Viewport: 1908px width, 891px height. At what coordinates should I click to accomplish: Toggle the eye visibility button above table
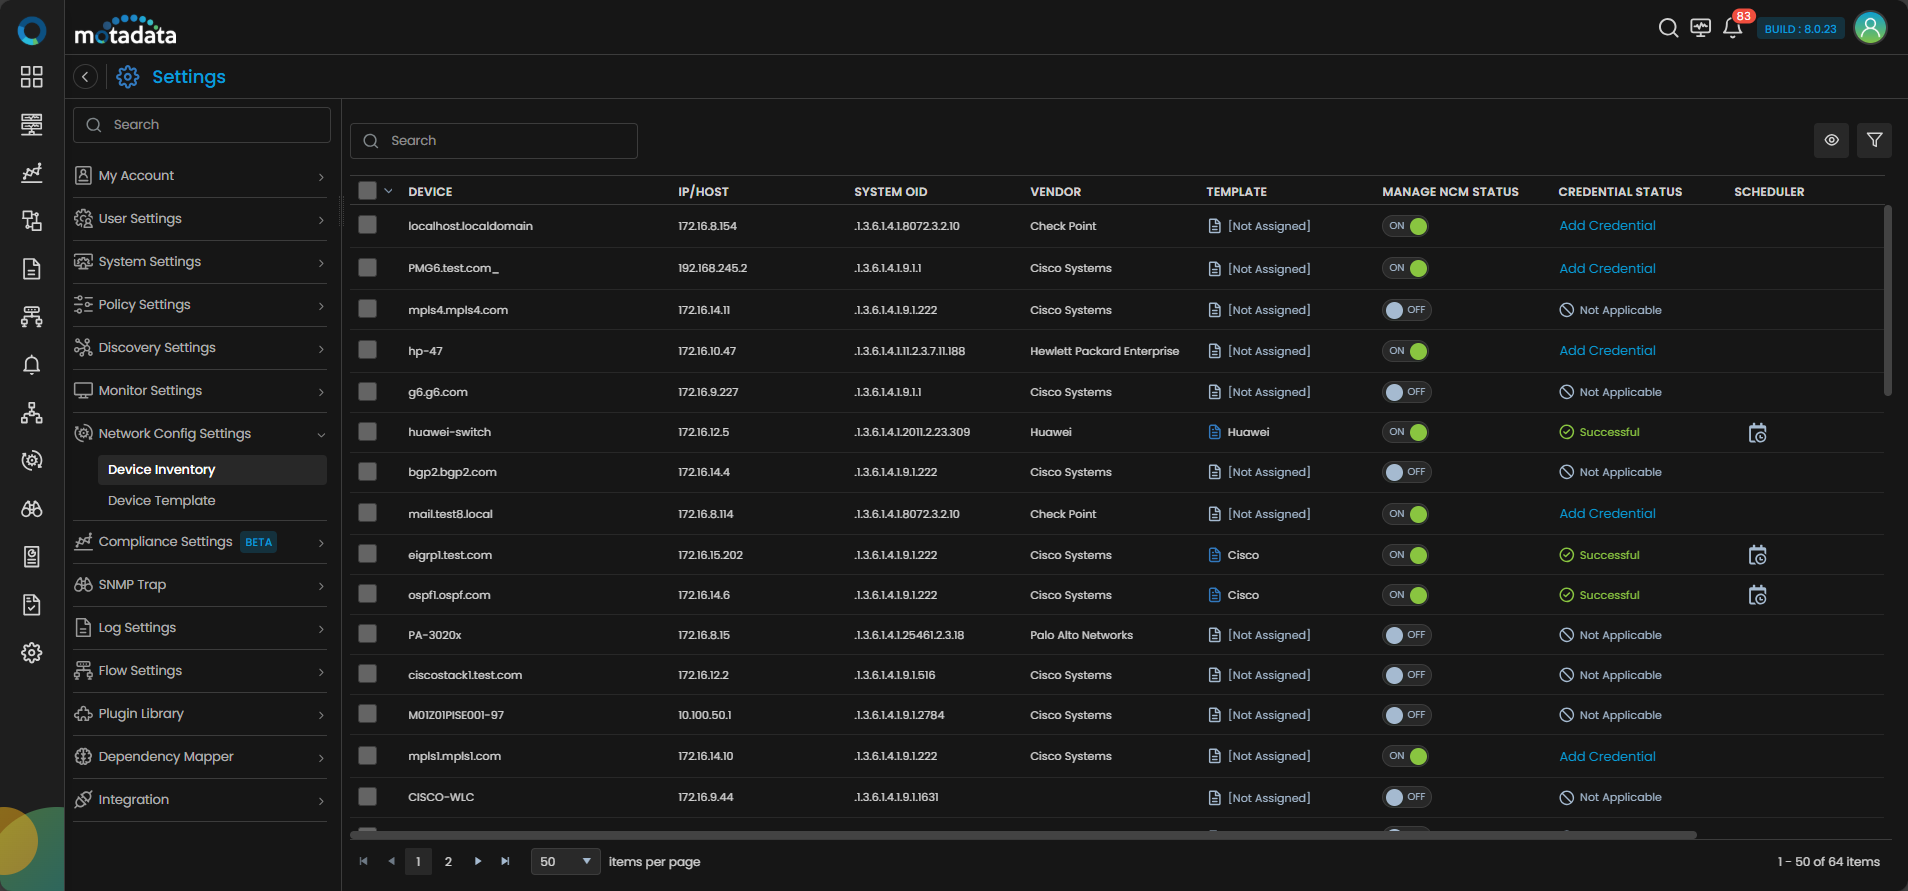[1831, 141]
